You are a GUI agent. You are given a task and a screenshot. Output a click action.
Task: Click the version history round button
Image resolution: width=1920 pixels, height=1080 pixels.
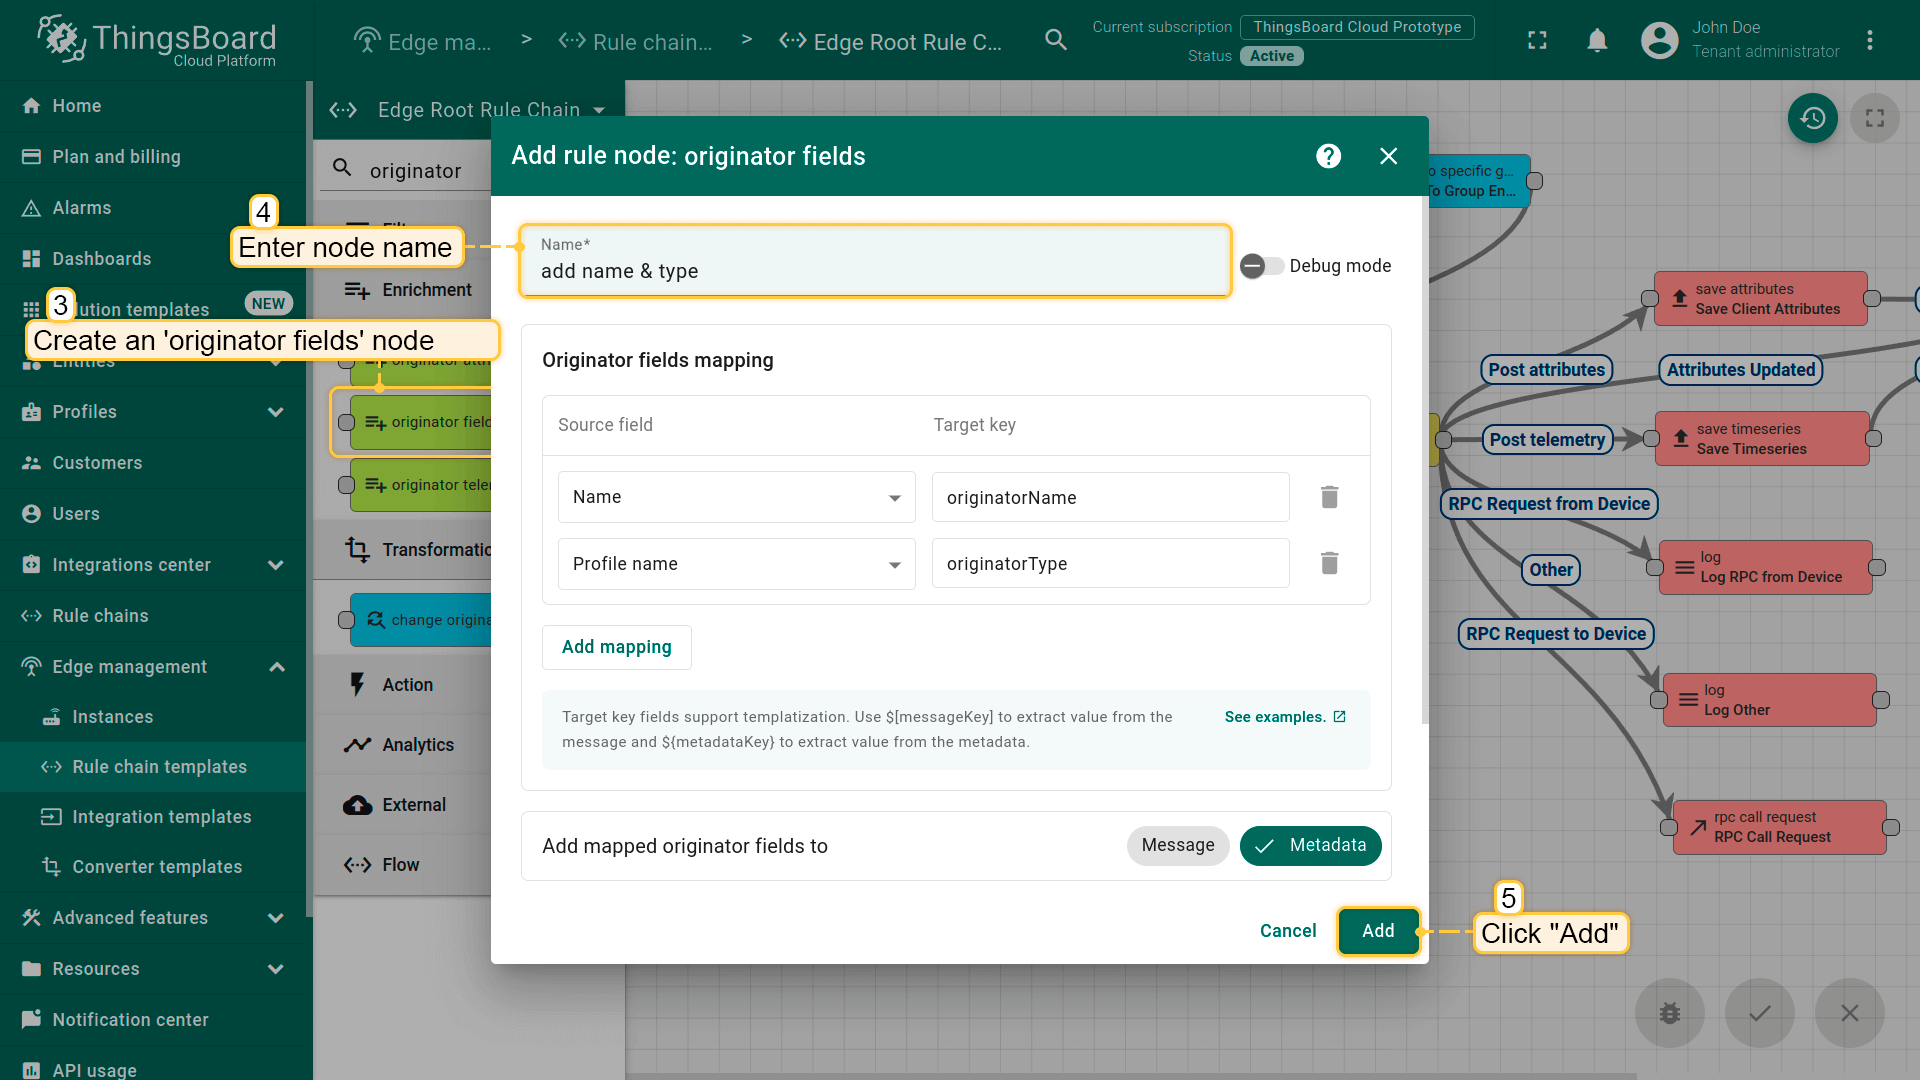[x=1812, y=118]
